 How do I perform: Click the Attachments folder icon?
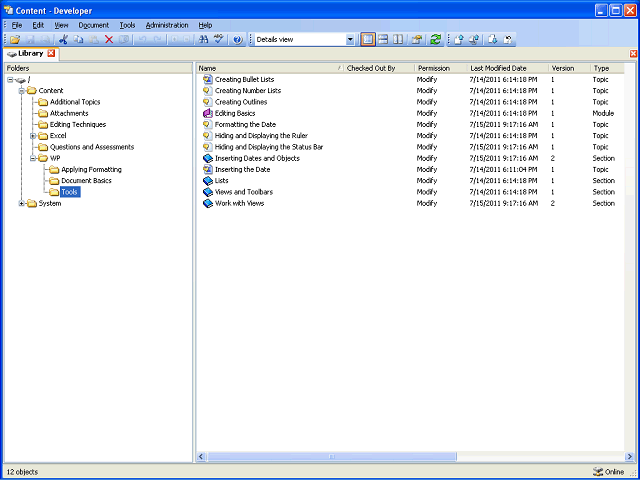coord(42,113)
